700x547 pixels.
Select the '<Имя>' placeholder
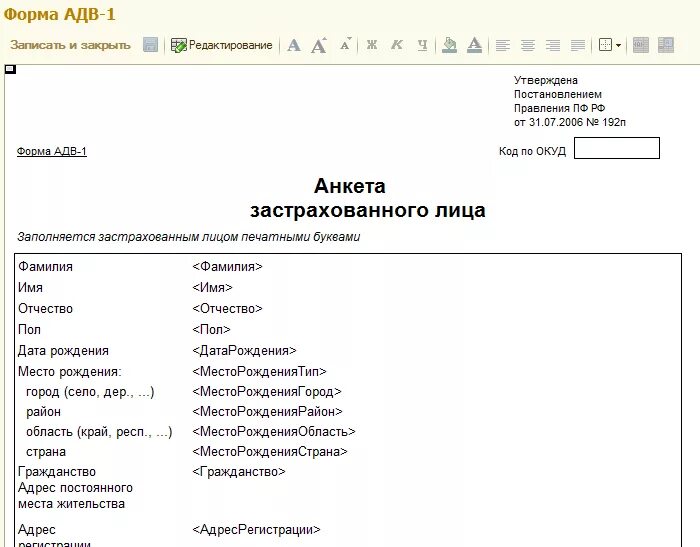[212, 288]
